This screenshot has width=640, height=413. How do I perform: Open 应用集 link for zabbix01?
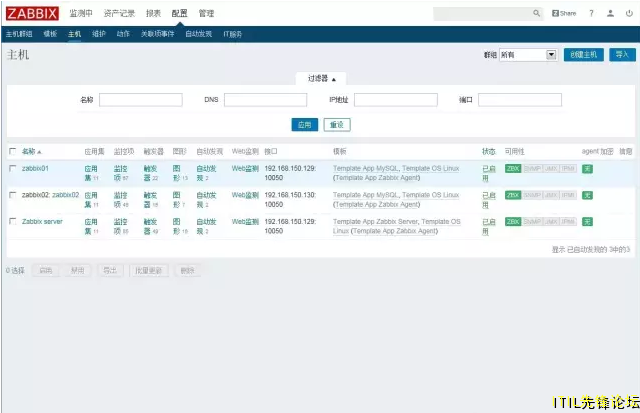click(91, 173)
